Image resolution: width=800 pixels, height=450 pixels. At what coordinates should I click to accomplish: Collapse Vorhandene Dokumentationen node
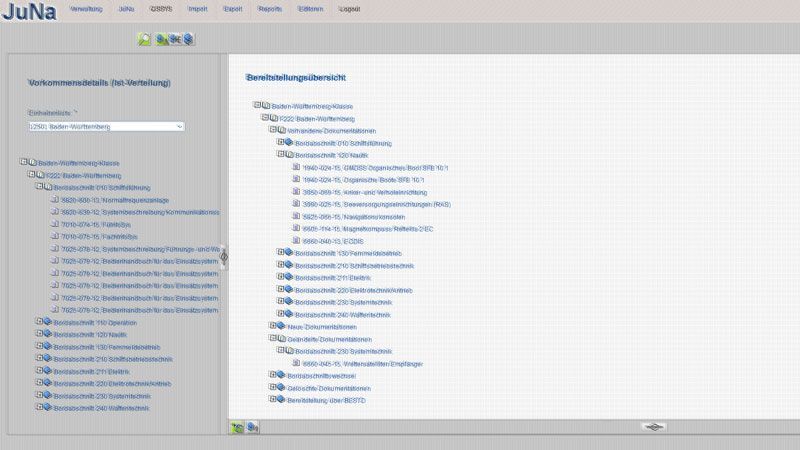273,130
